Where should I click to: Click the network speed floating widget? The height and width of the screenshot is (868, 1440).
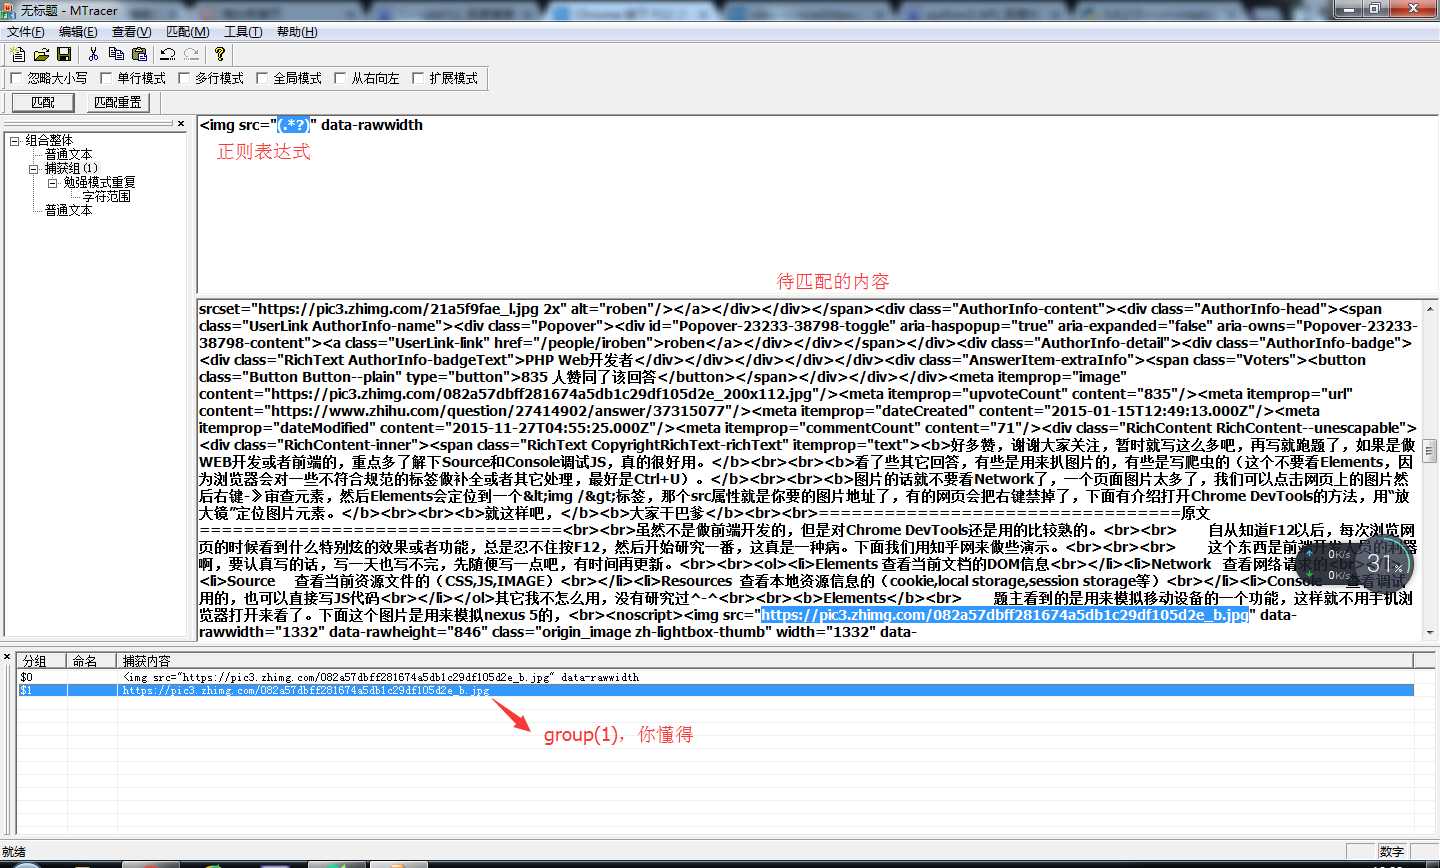(x=1355, y=565)
